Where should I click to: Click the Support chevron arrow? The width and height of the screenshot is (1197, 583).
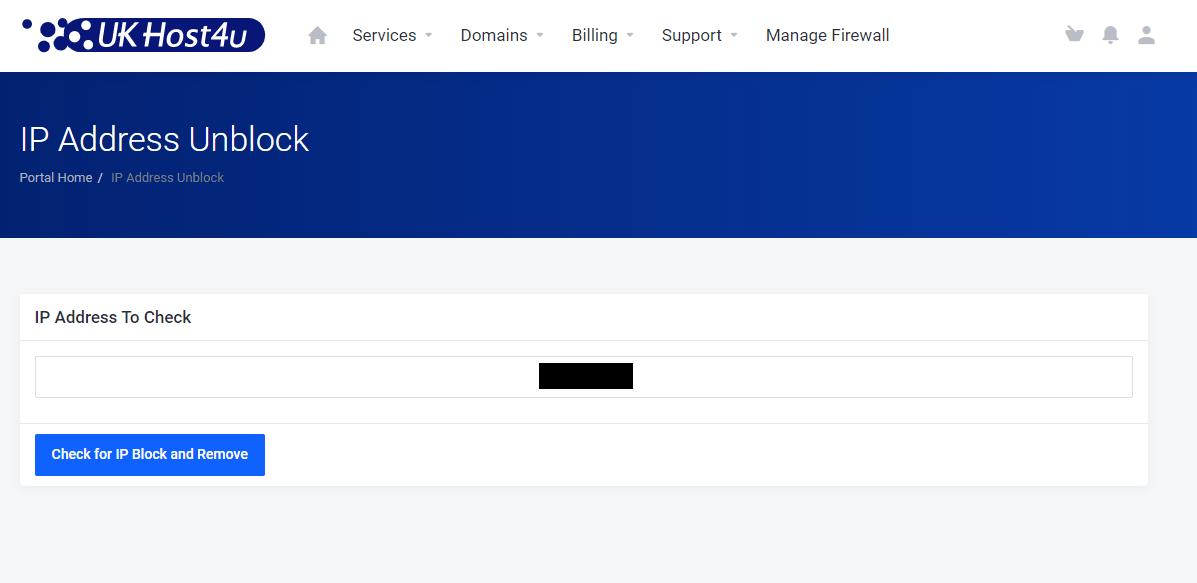point(734,35)
